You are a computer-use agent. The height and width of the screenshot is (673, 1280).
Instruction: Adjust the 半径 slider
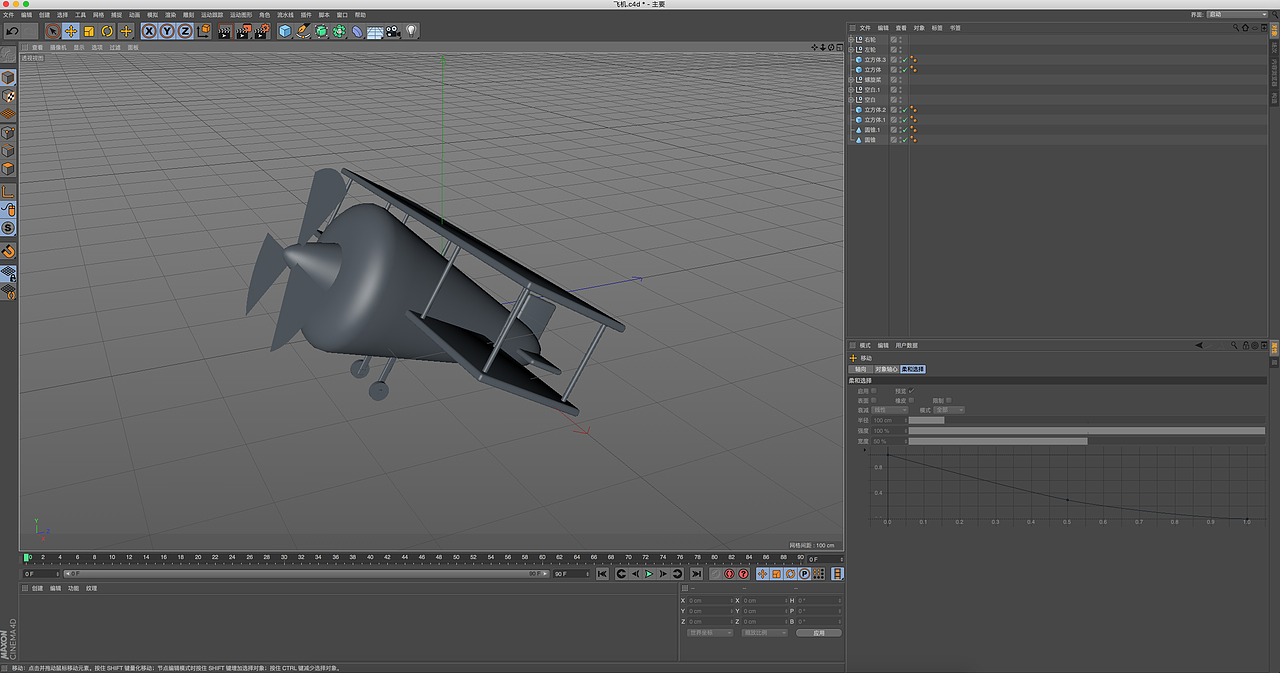pos(1086,420)
